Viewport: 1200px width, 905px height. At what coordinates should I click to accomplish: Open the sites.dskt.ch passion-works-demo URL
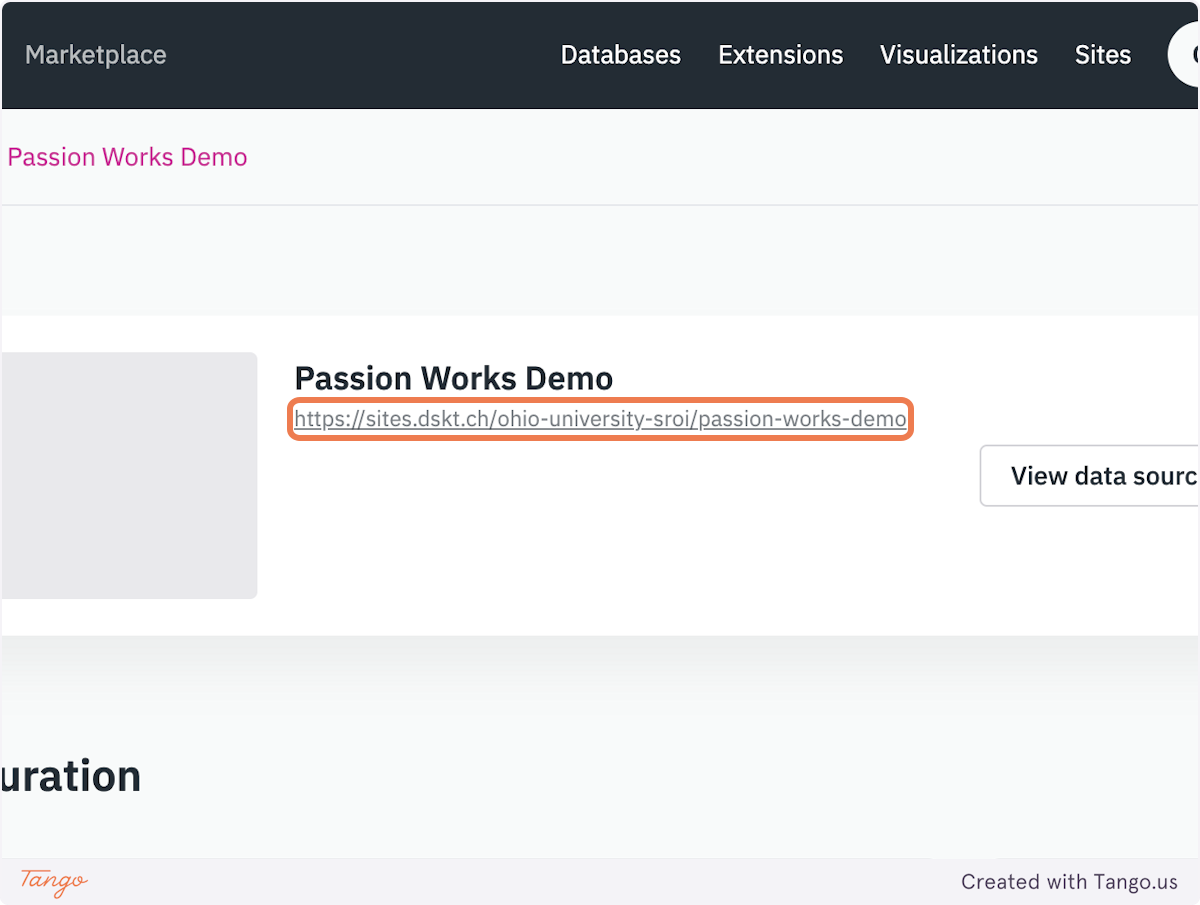(600, 419)
